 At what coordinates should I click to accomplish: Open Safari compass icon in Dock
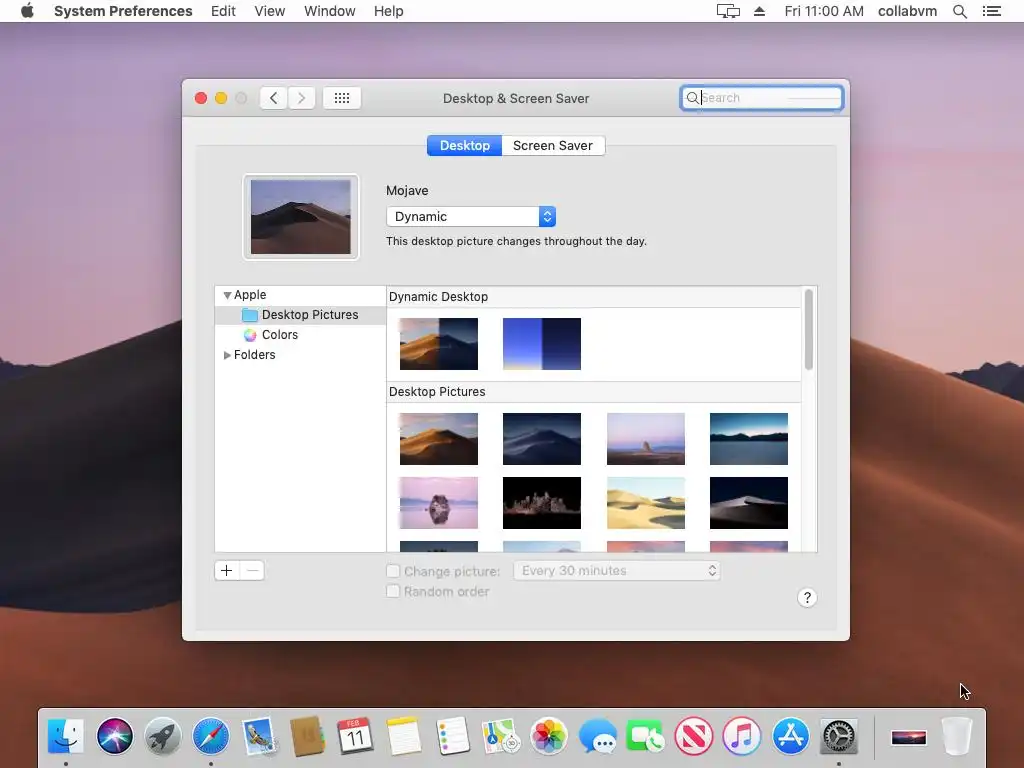coord(211,736)
